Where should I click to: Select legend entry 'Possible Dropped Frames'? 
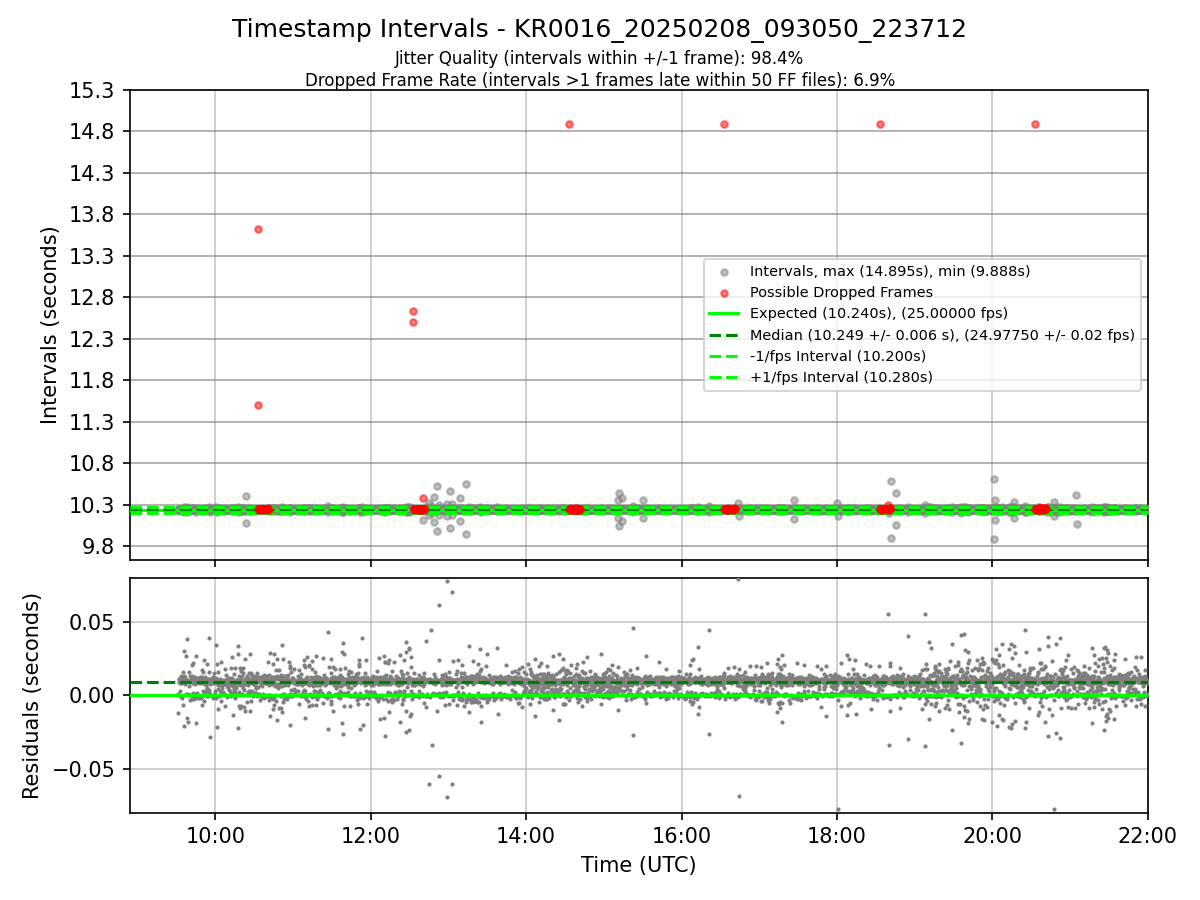841,292
